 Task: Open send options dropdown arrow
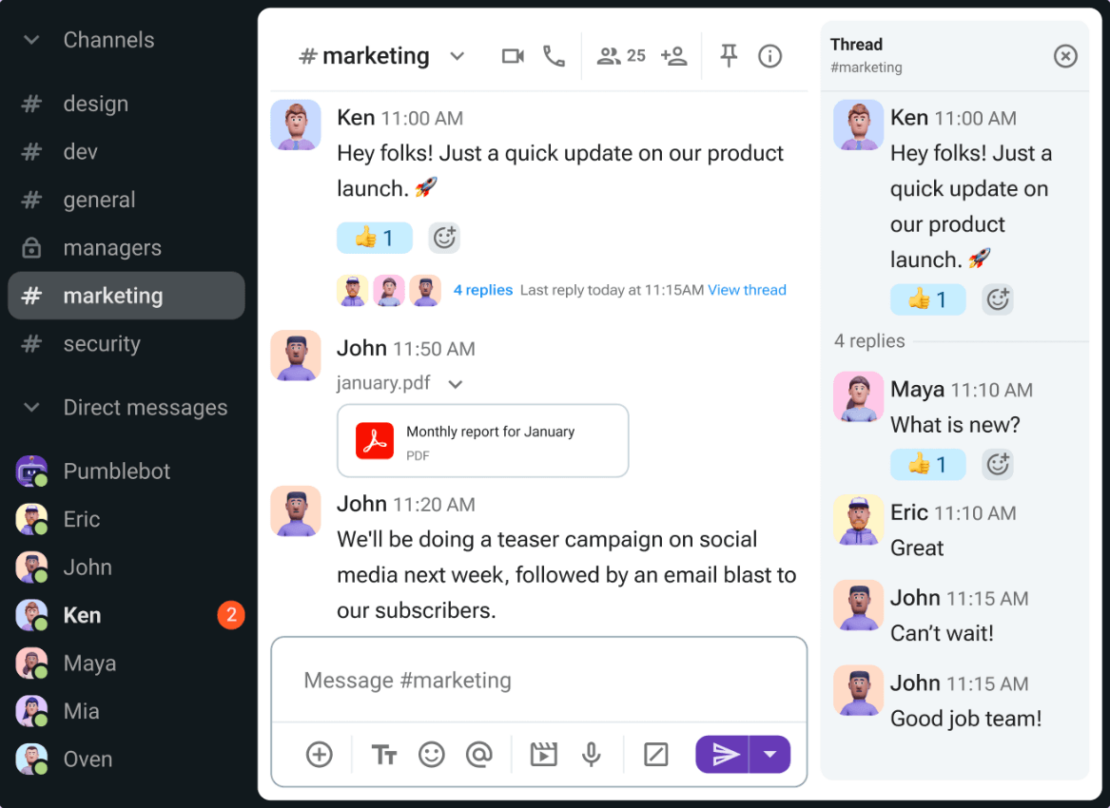770,754
